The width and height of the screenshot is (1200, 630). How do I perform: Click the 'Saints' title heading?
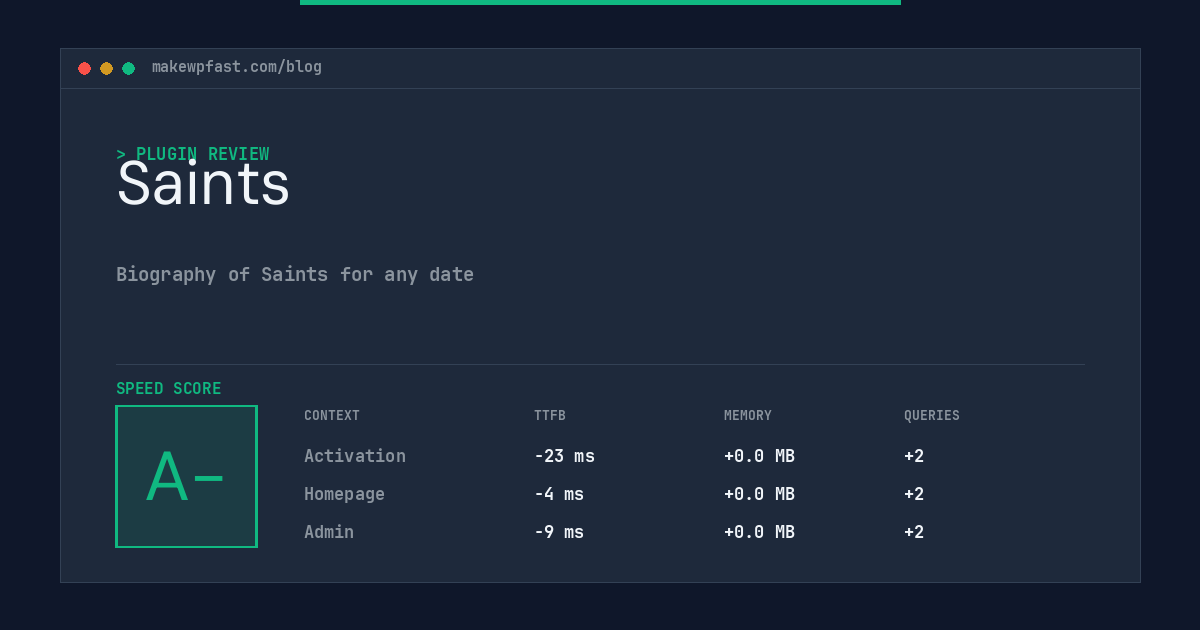pos(203,184)
